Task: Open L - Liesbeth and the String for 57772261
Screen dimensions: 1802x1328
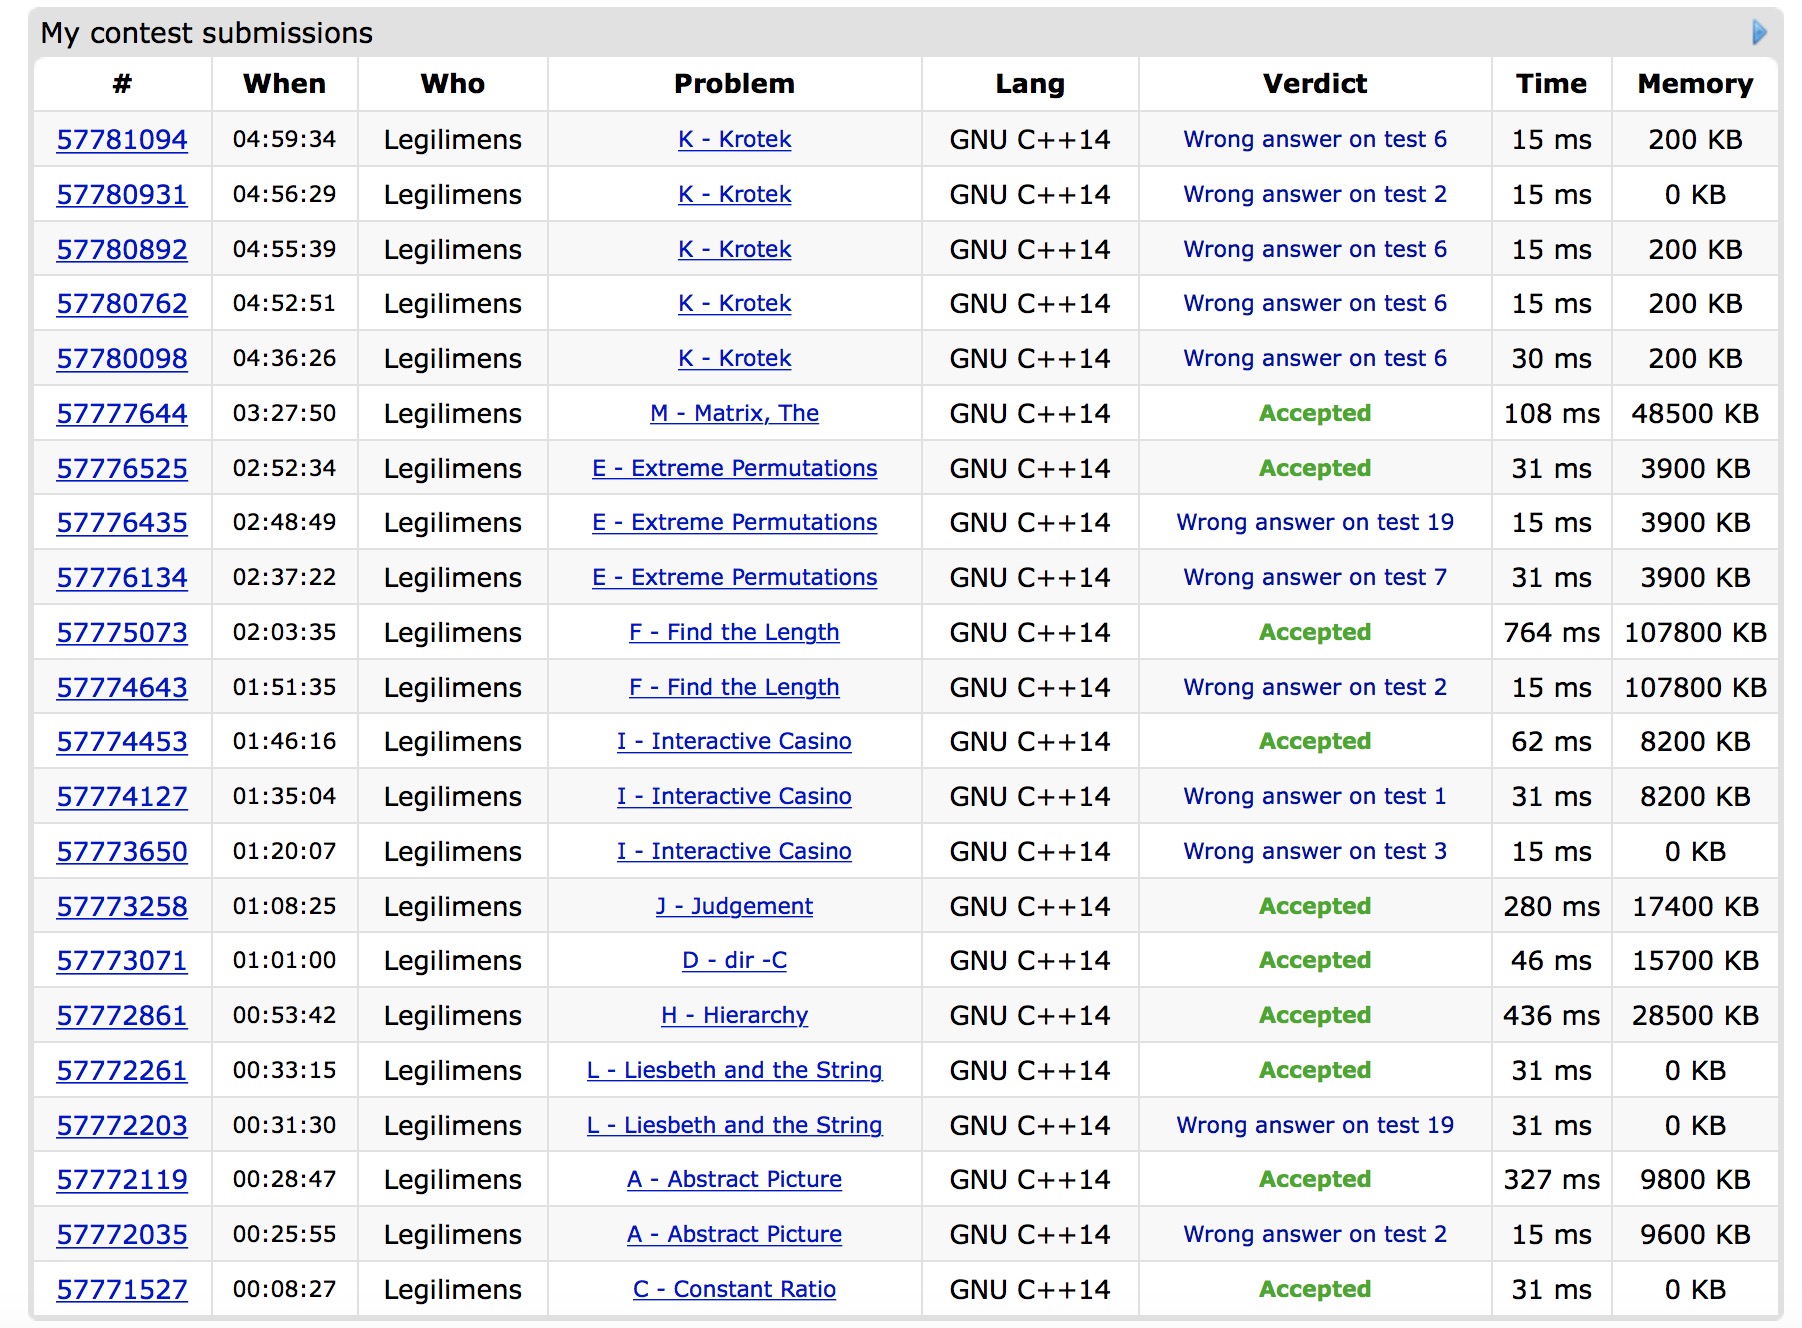Action: 734,1071
